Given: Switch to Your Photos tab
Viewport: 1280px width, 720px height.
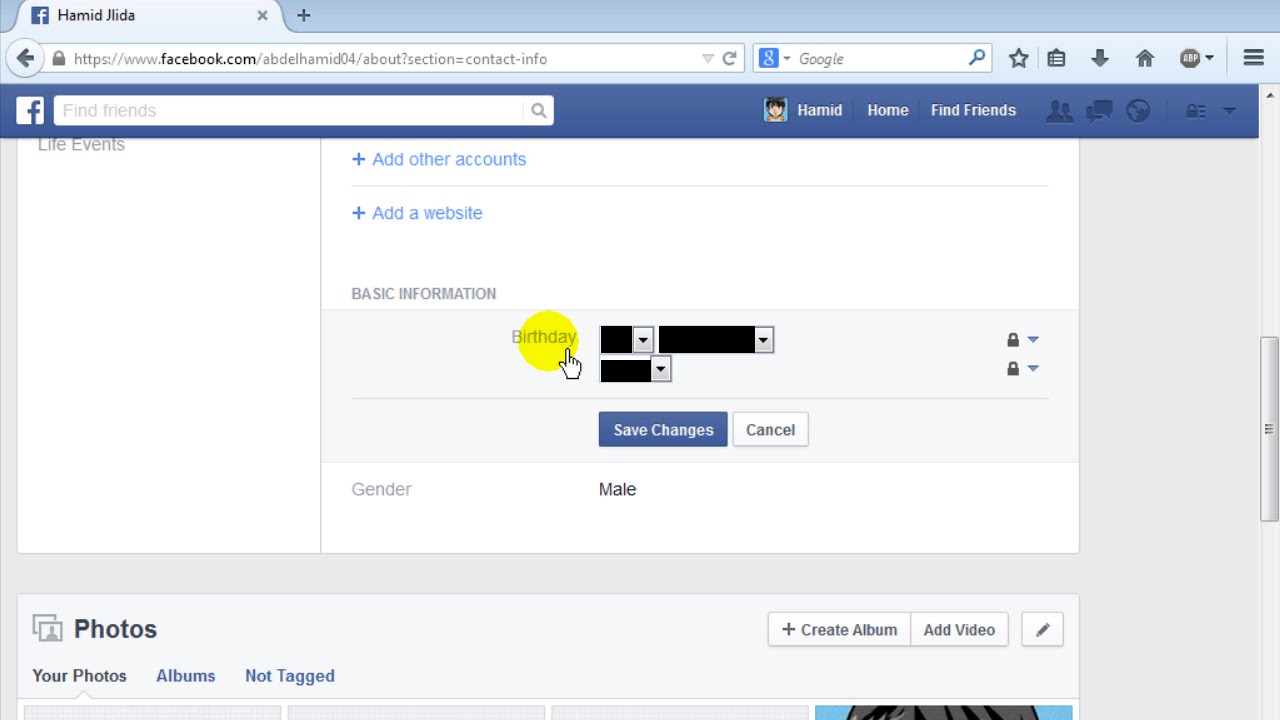Looking at the screenshot, I should coord(80,676).
